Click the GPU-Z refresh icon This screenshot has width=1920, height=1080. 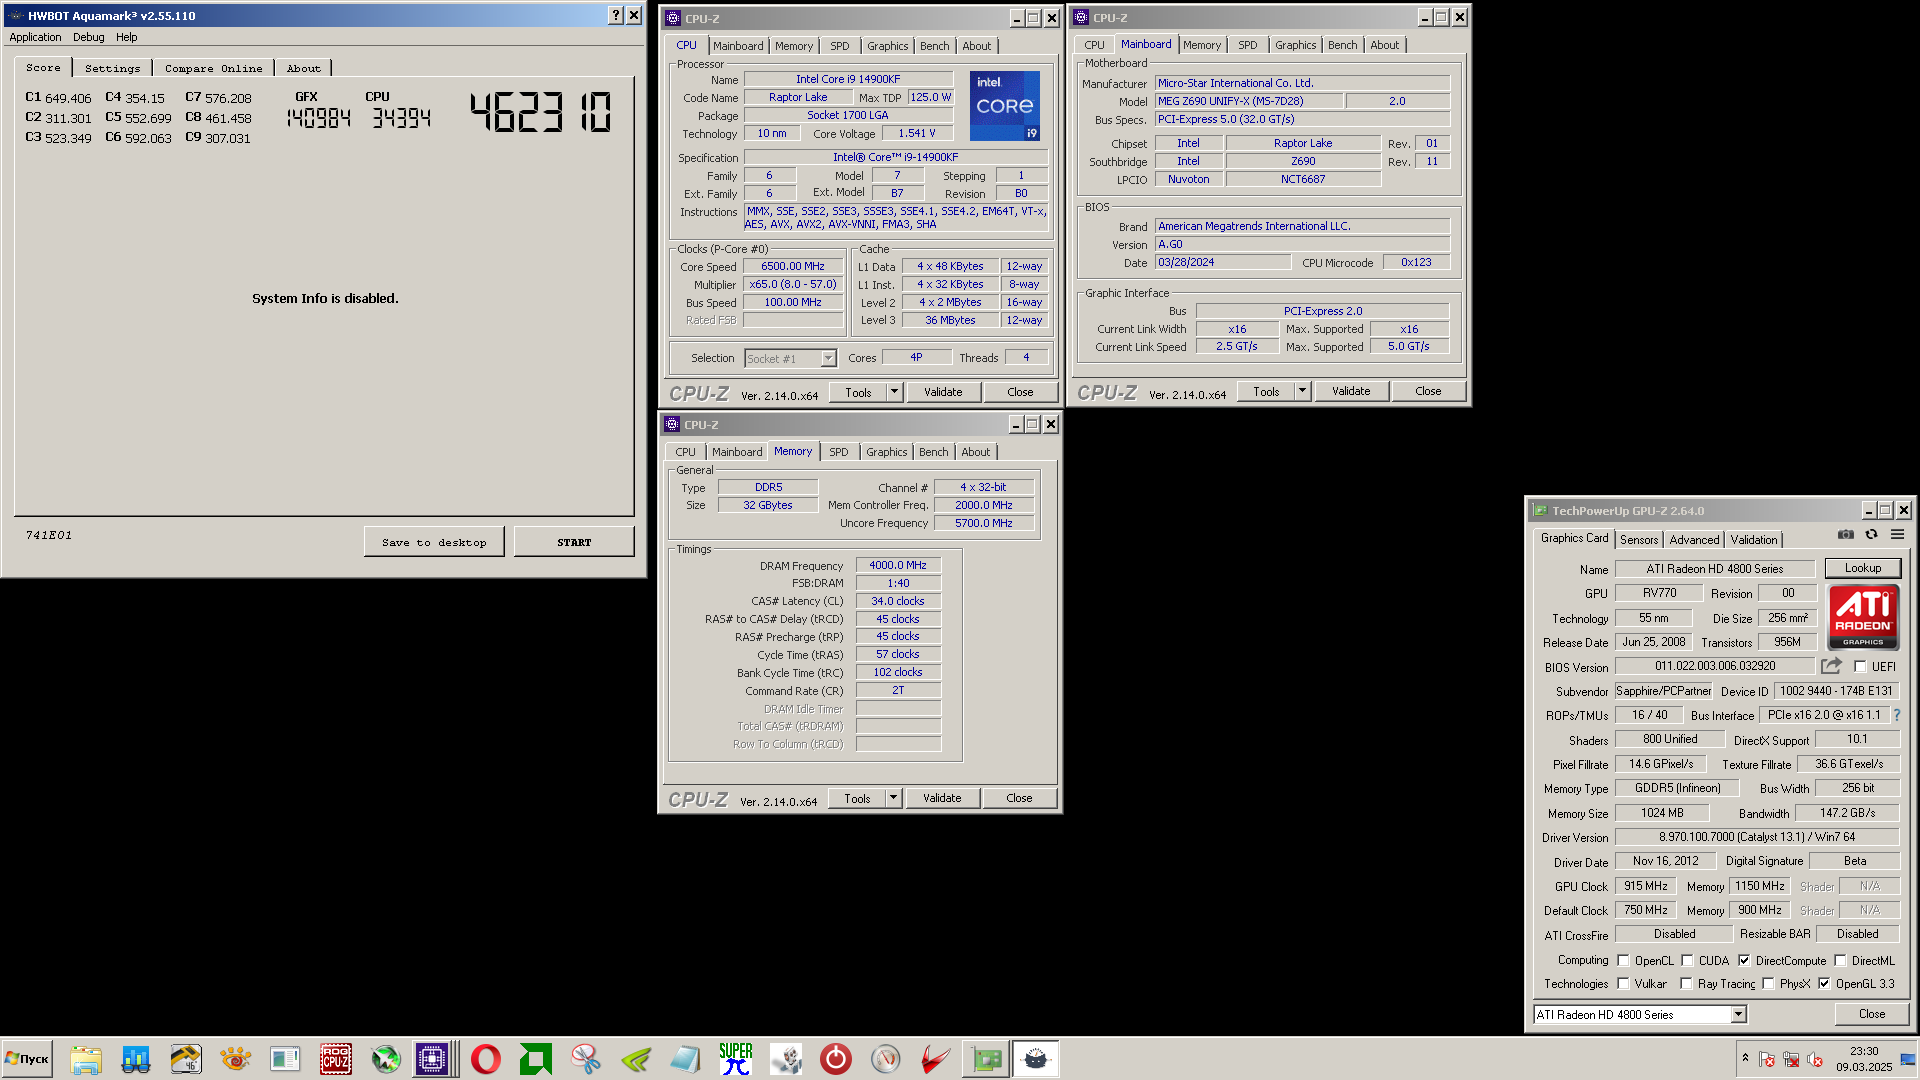1872,535
